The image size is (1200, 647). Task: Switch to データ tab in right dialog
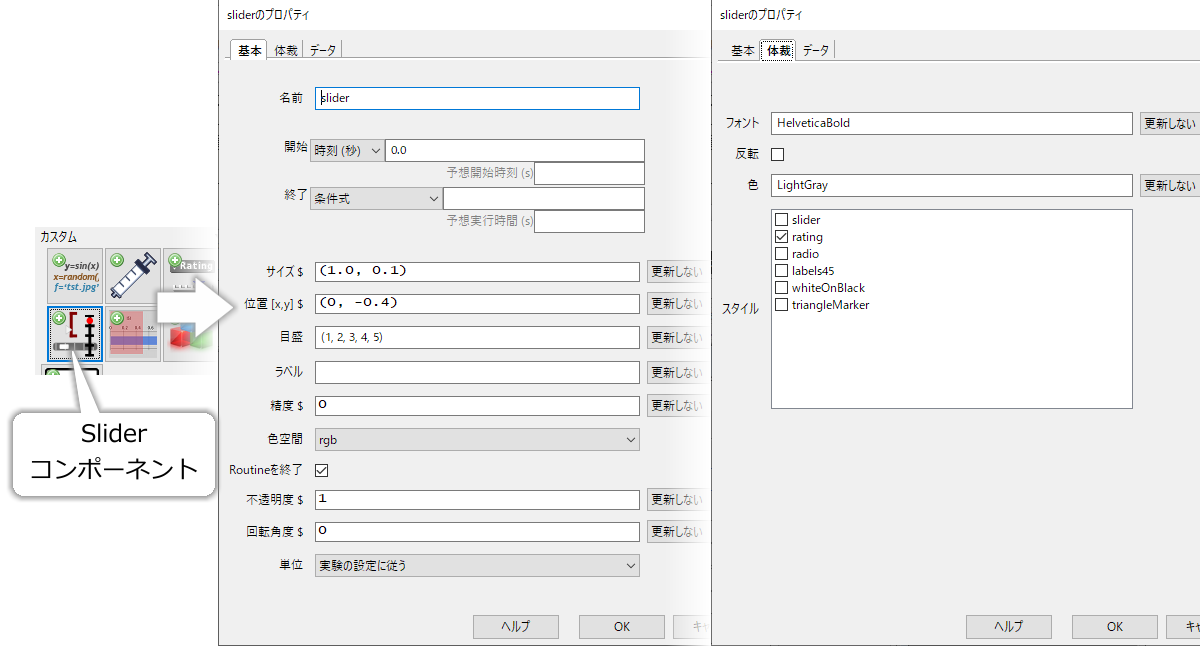click(815, 50)
